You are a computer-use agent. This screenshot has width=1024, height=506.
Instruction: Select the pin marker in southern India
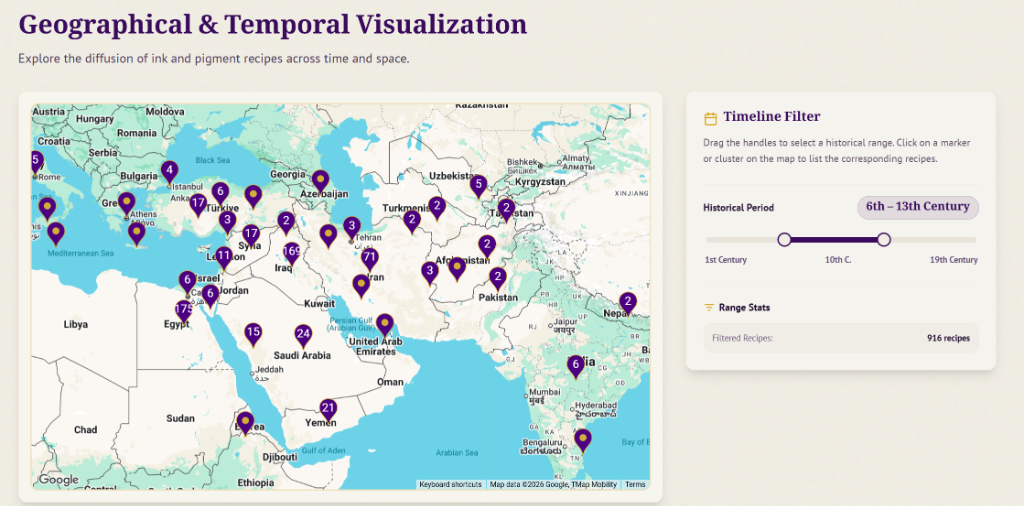click(x=583, y=439)
